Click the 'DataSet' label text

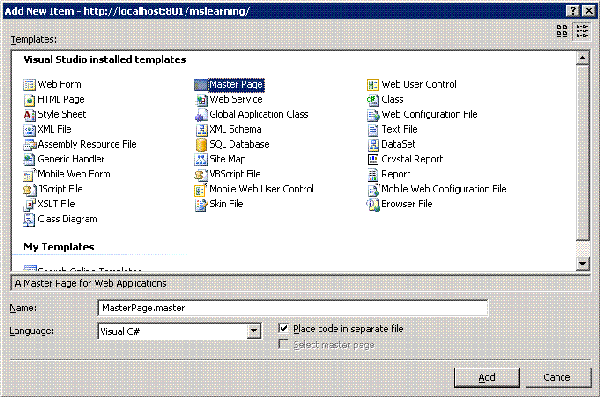pyautogui.click(x=398, y=144)
